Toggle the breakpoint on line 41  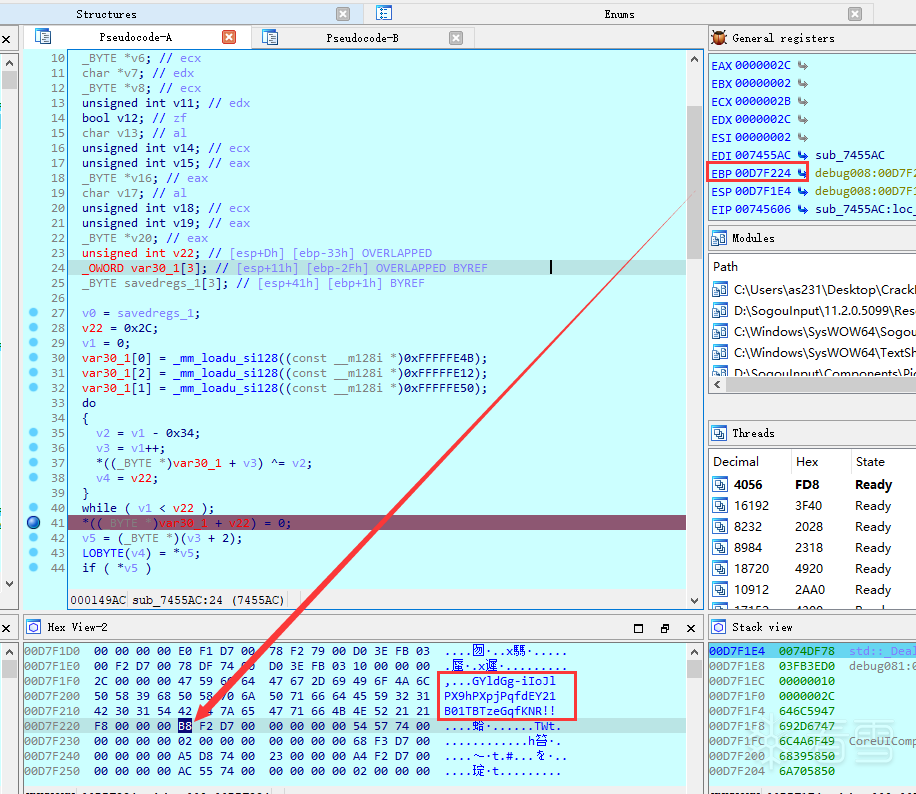point(33,523)
